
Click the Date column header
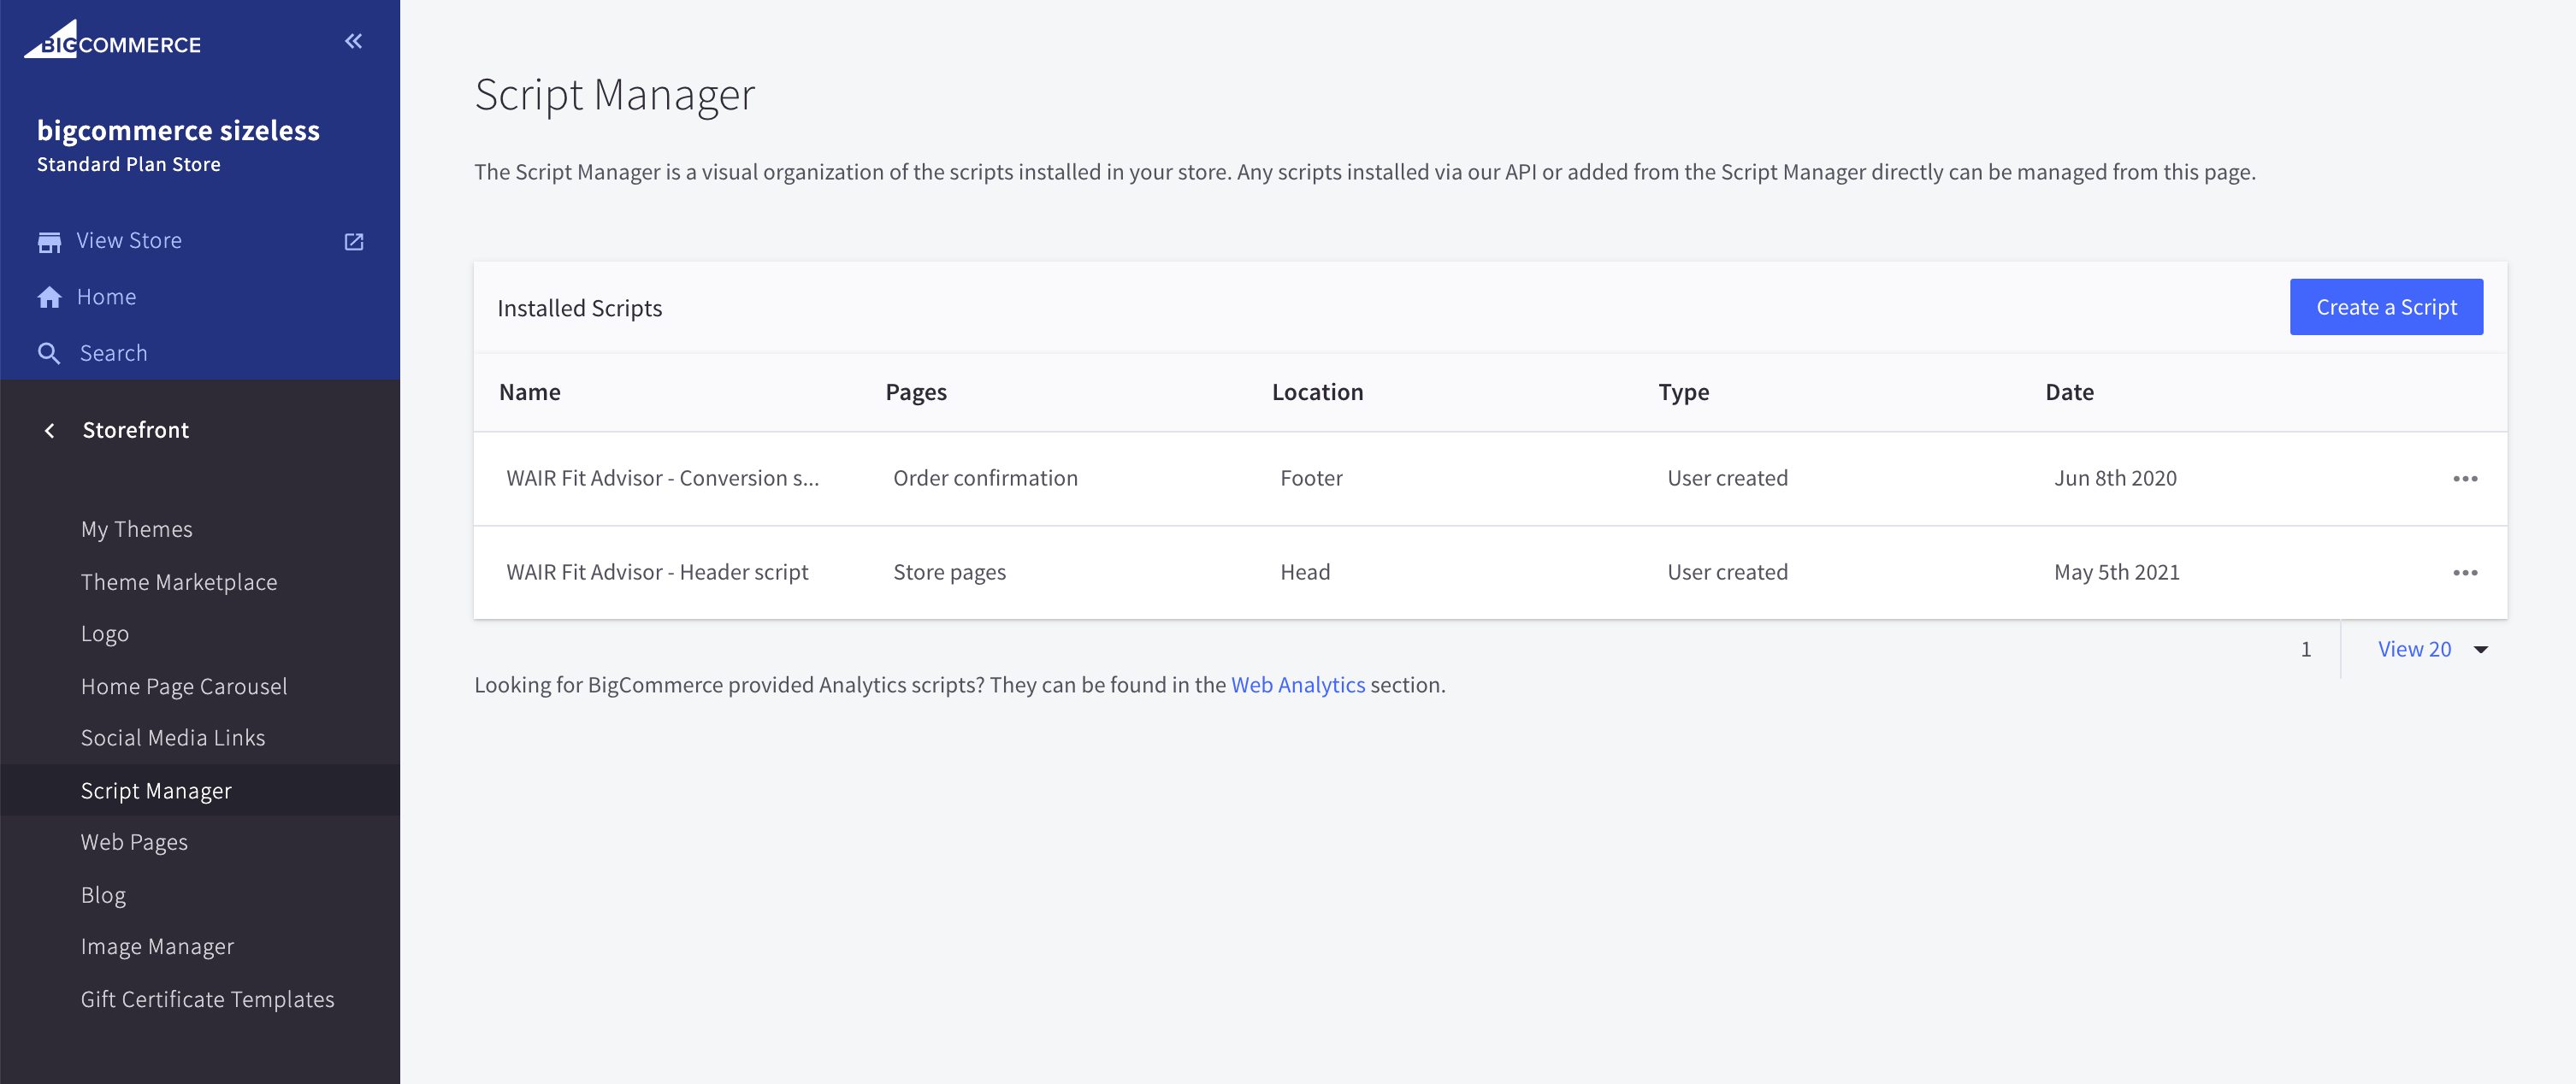(2069, 392)
